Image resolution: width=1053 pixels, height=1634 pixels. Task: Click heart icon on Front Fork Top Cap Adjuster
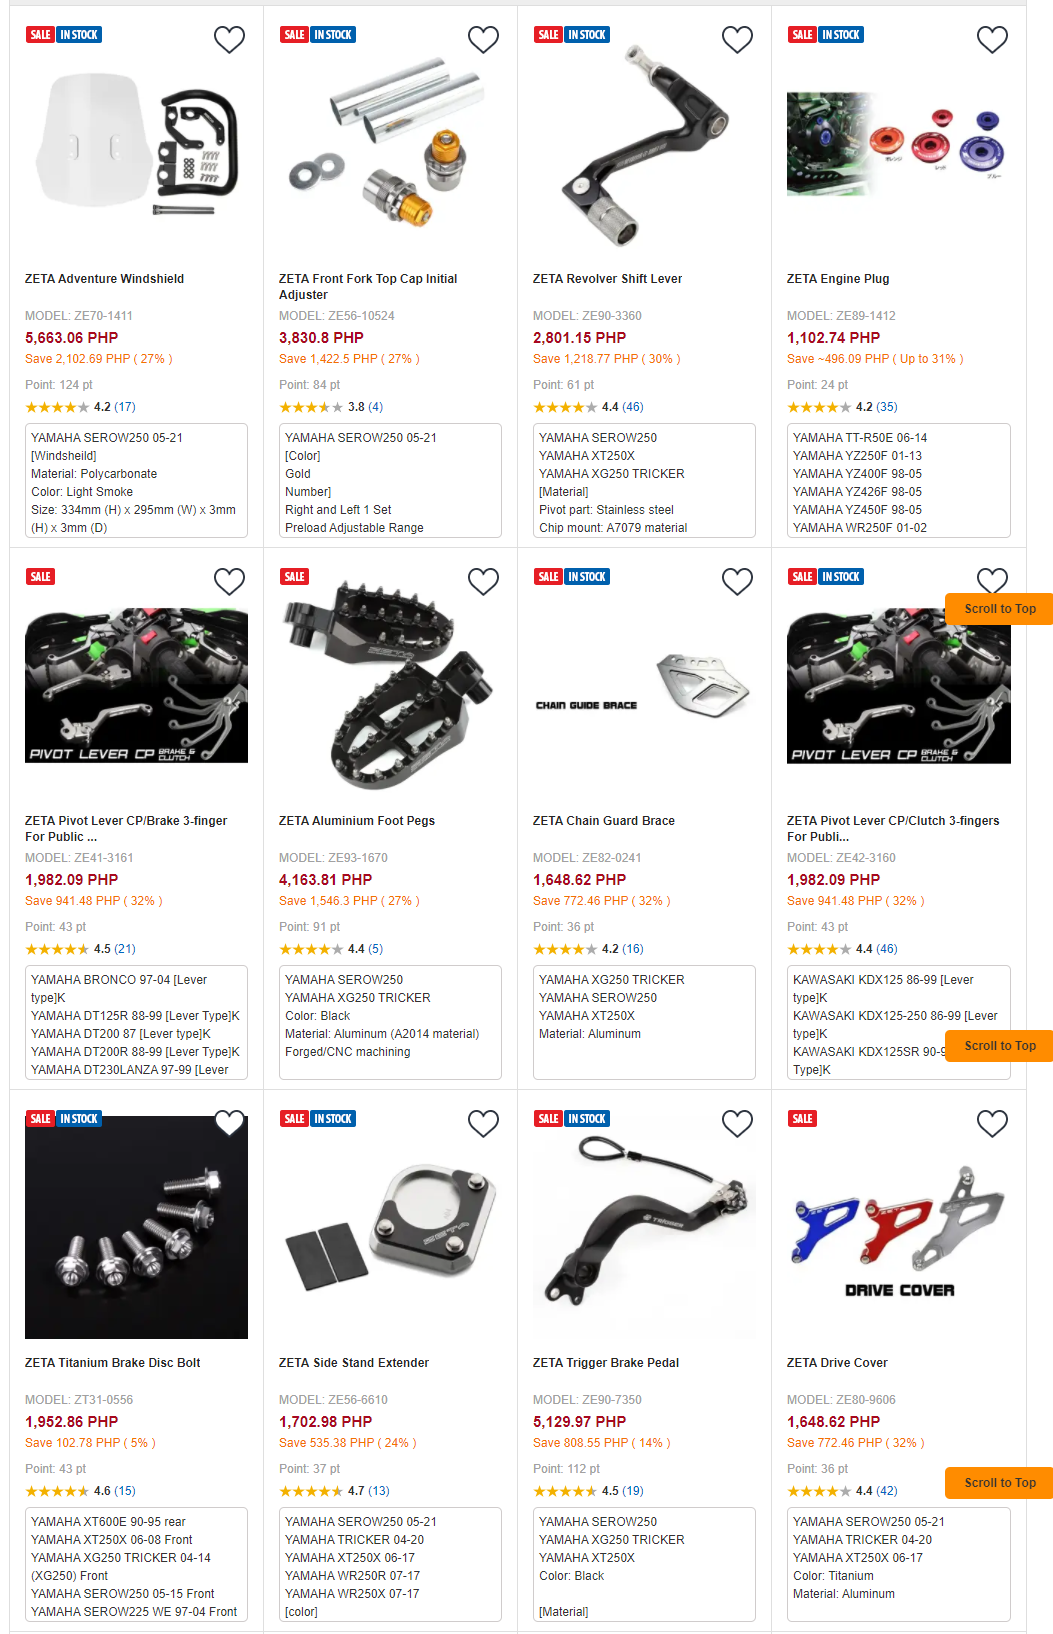click(x=484, y=39)
